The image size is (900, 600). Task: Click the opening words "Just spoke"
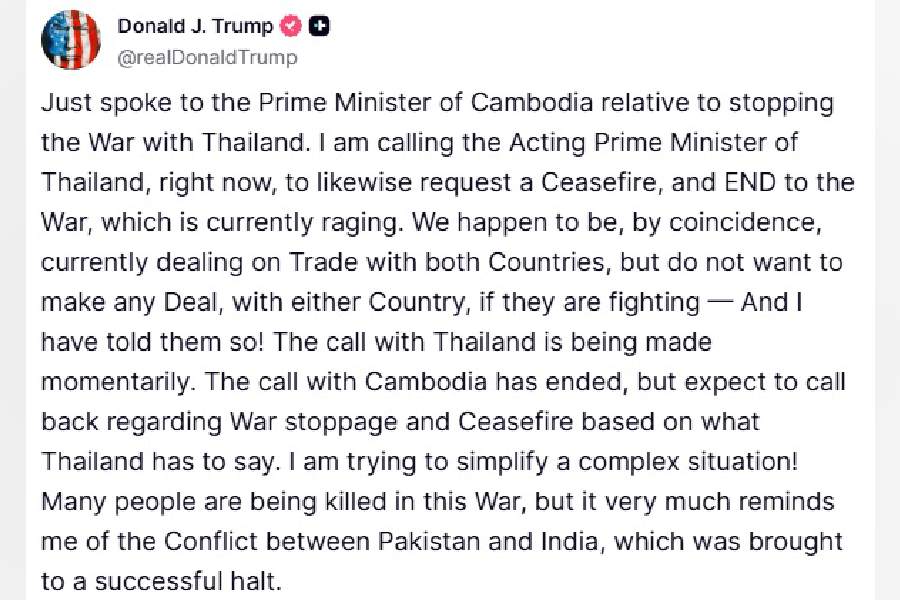(x=106, y=103)
